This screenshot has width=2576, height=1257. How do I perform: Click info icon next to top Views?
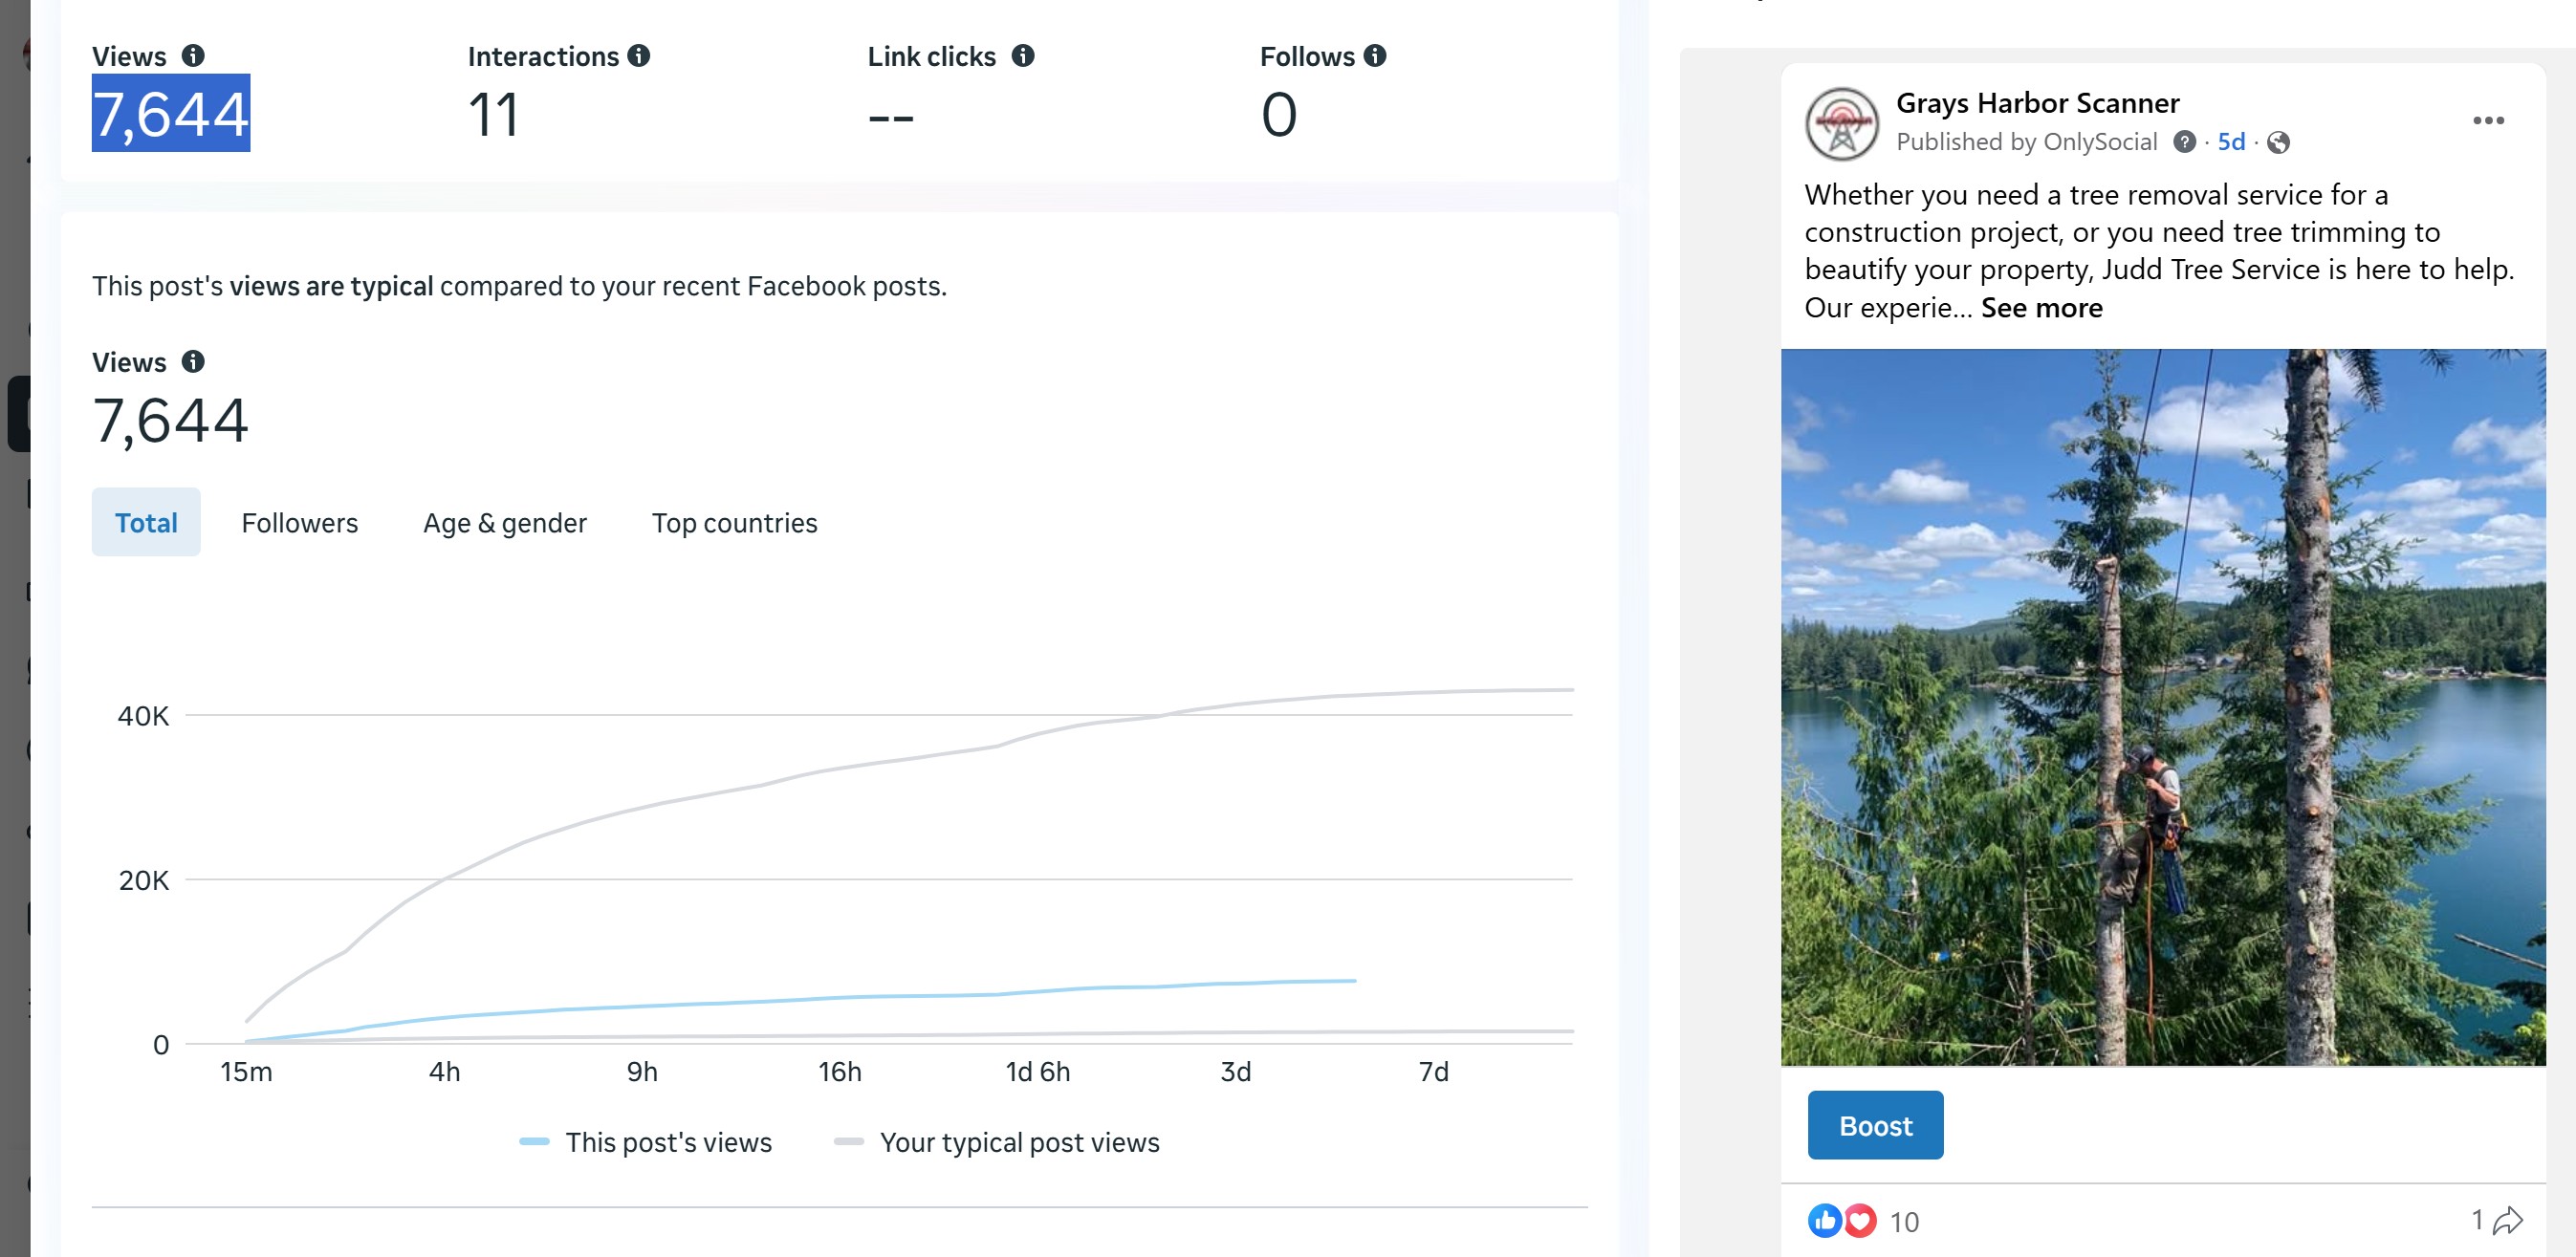193,56
